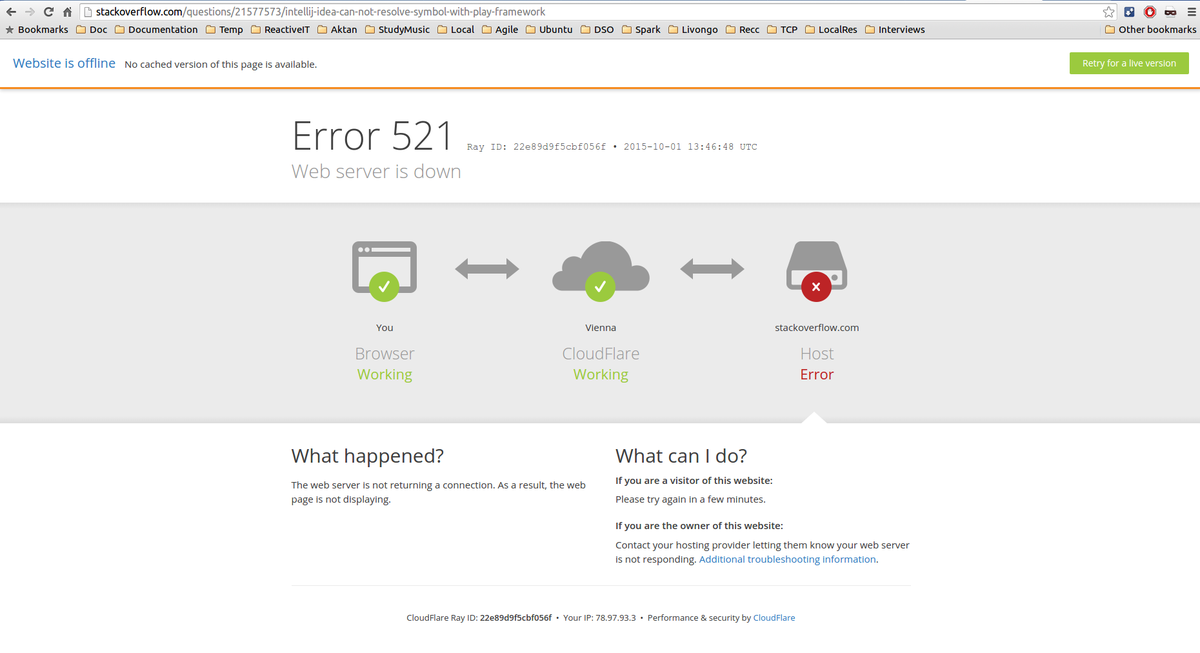Open the Spark bookmarks folder
Viewport: 1200px width, 653px height.
(x=641, y=30)
